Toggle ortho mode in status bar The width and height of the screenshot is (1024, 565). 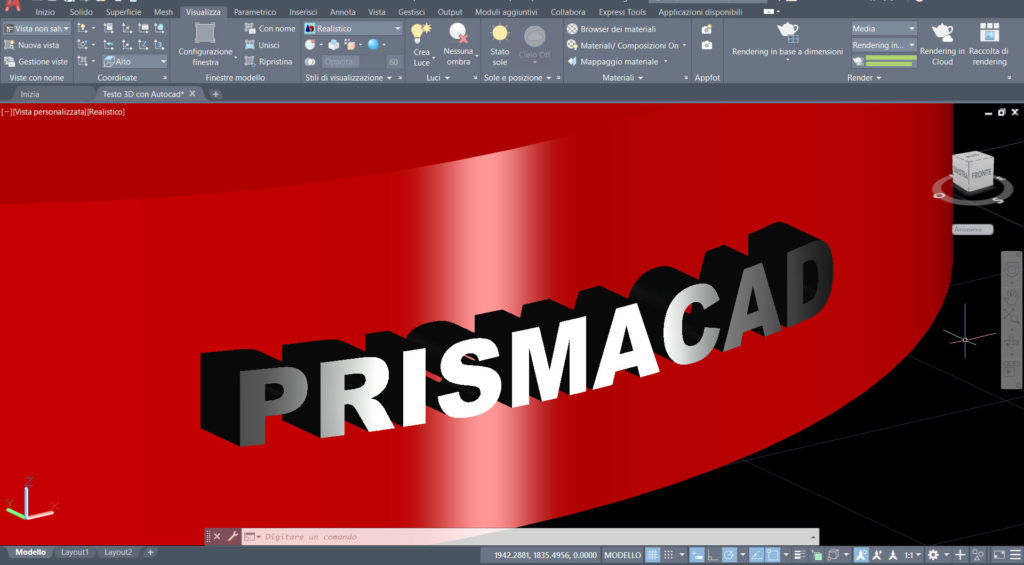tap(713, 555)
